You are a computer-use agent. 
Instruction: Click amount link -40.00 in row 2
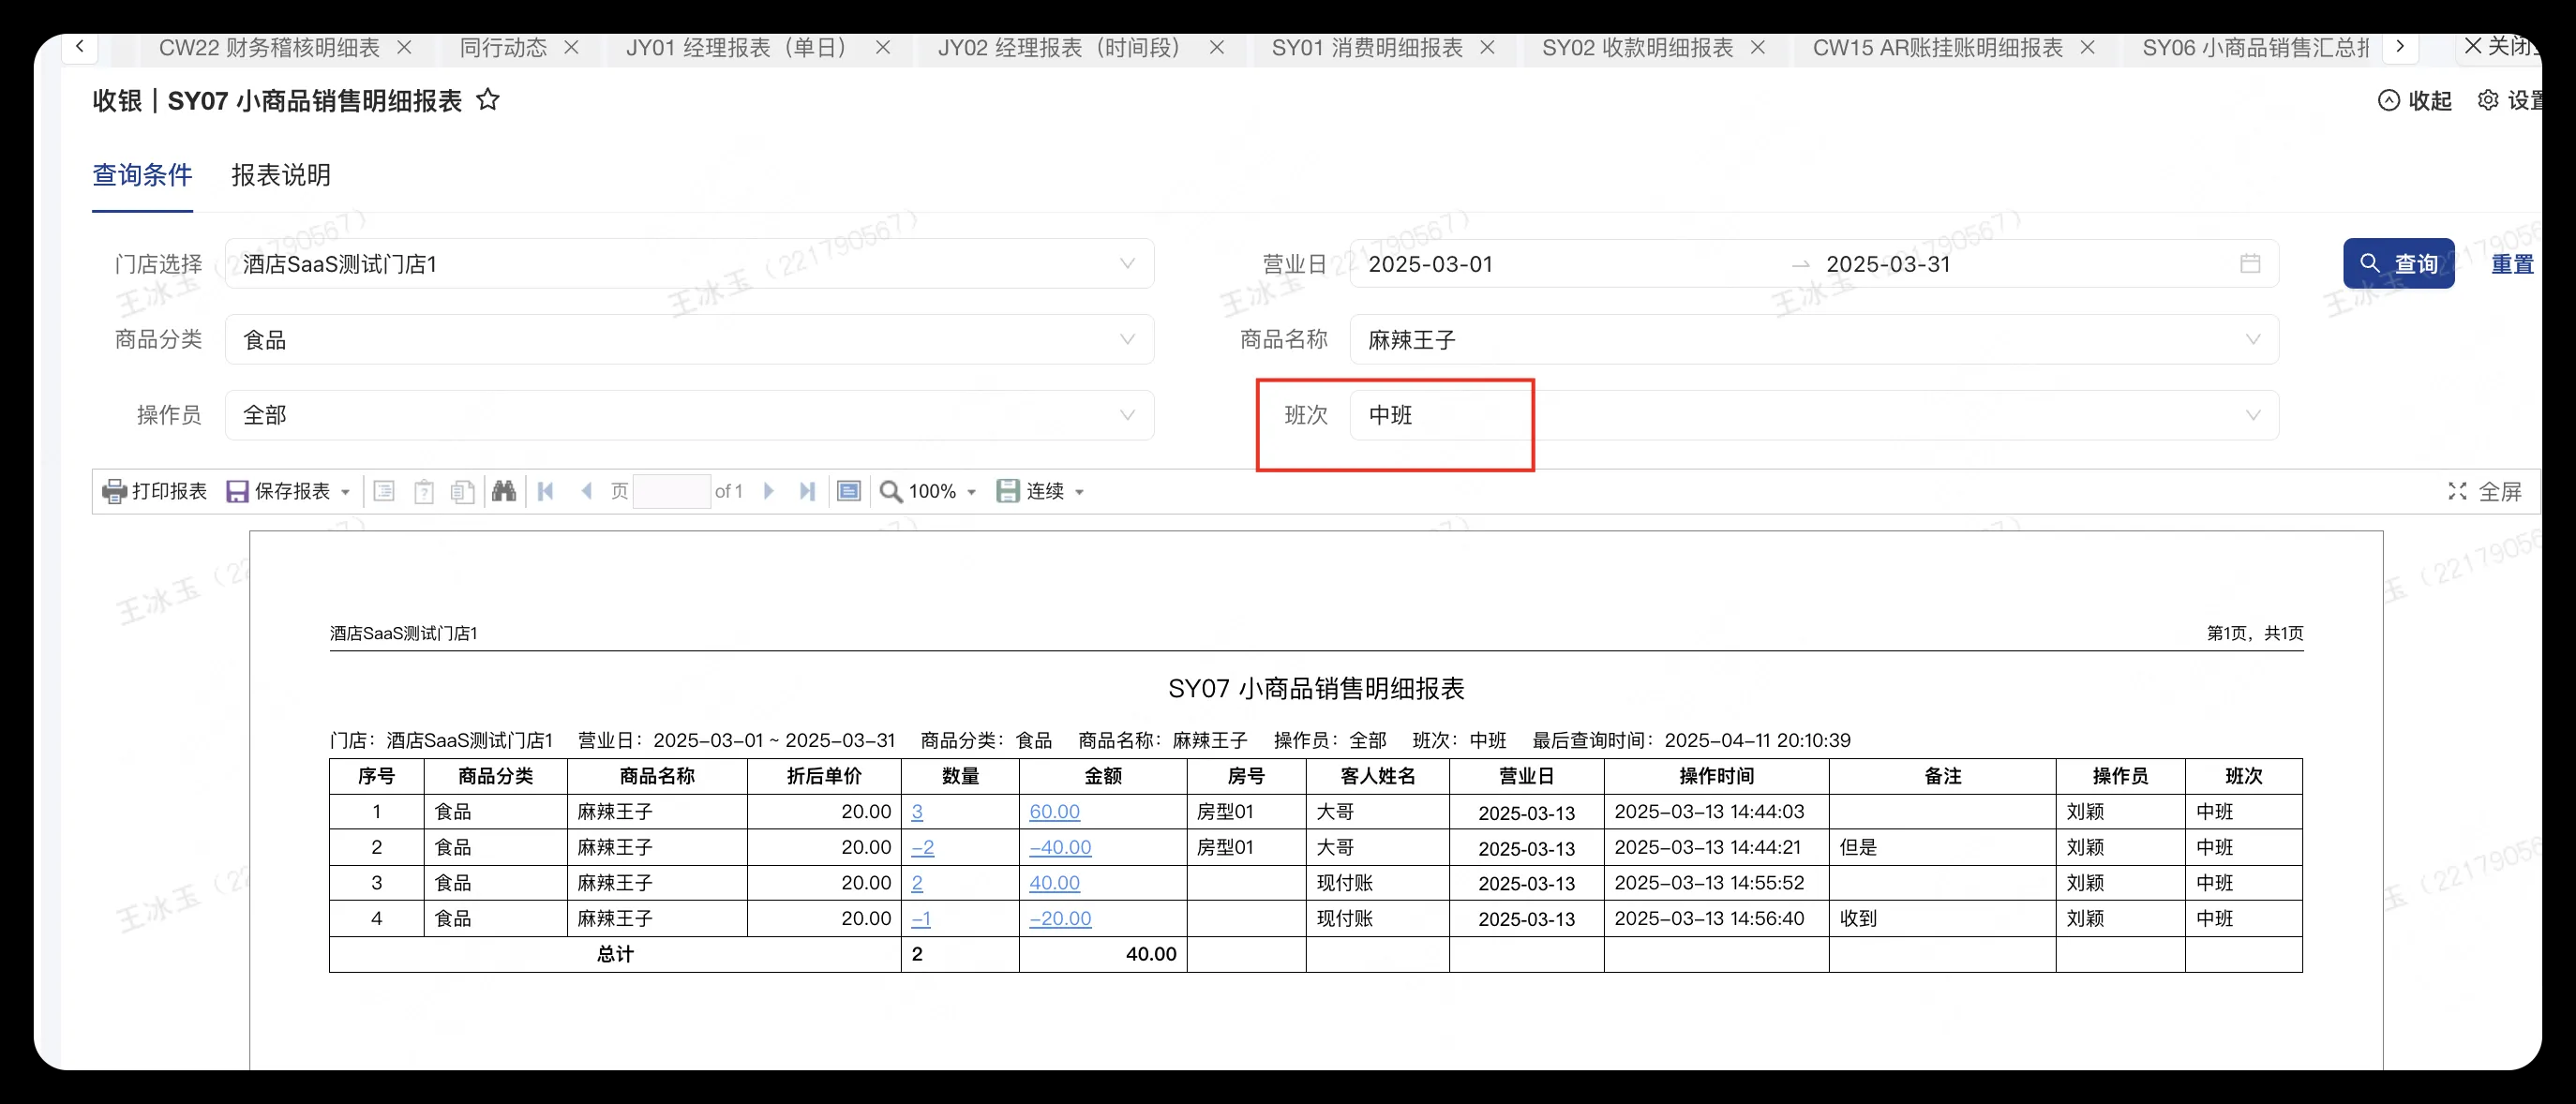1060,848
